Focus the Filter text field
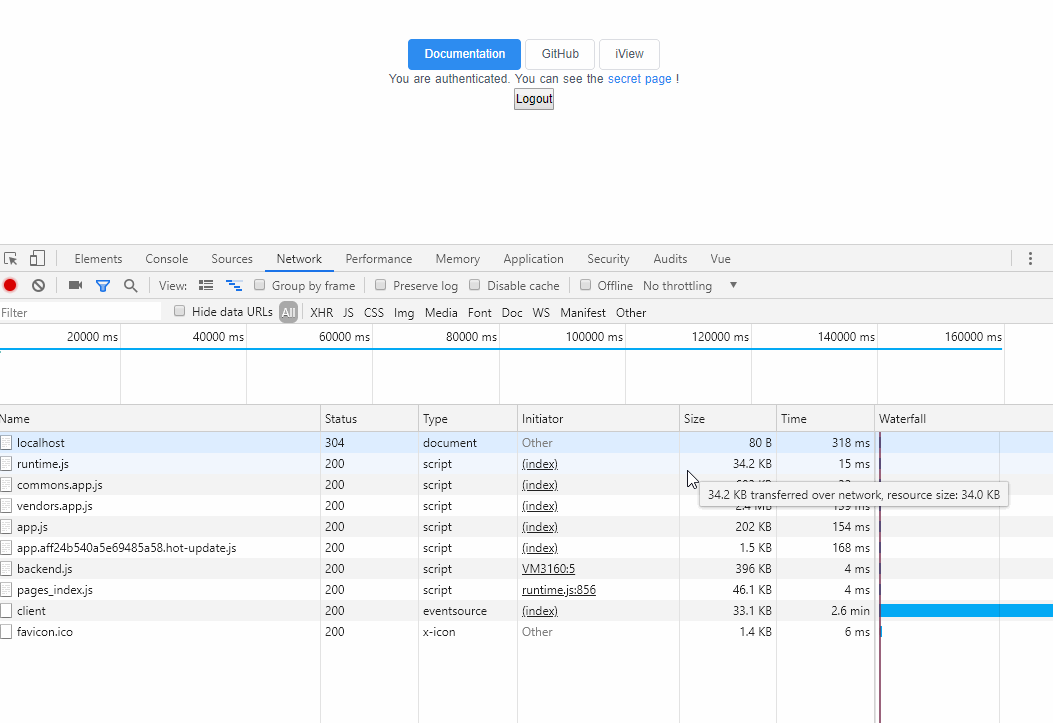1053x723 pixels. click(81, 312)
